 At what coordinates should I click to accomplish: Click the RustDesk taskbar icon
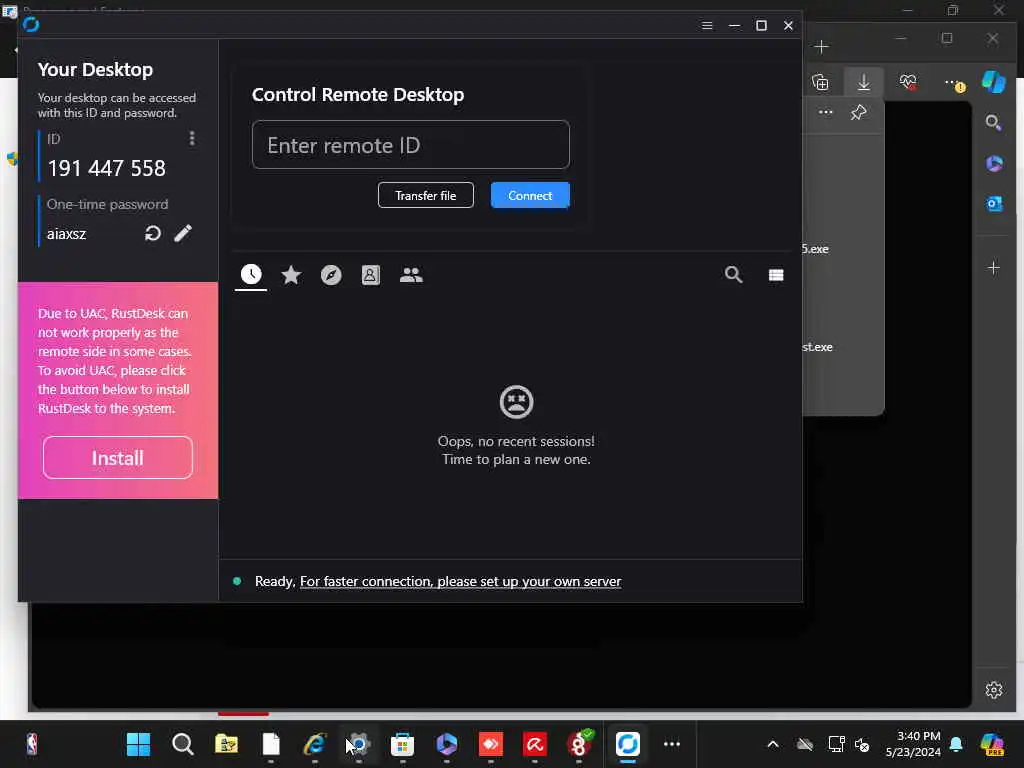(628, 744)
